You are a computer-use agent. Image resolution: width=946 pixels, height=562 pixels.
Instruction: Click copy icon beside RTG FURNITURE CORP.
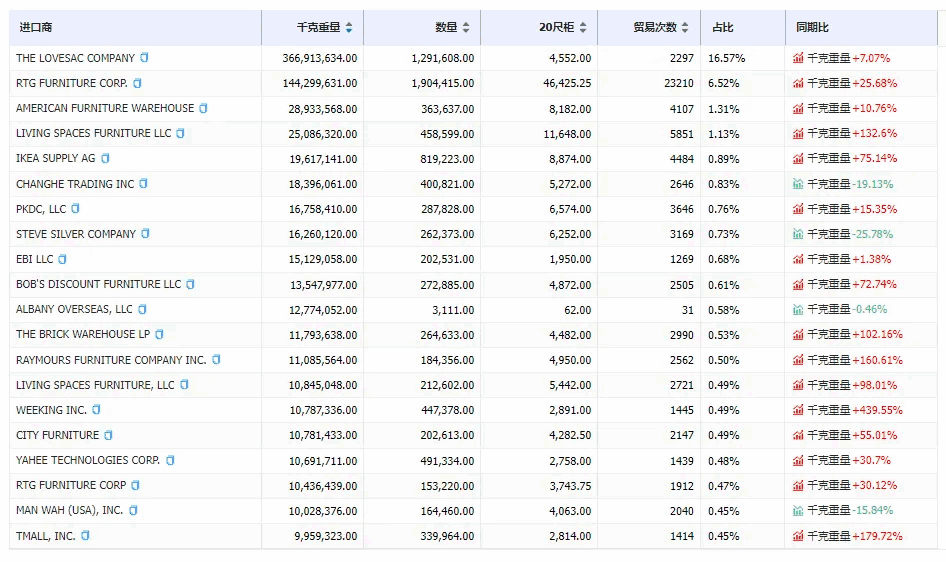pos(137,83)
